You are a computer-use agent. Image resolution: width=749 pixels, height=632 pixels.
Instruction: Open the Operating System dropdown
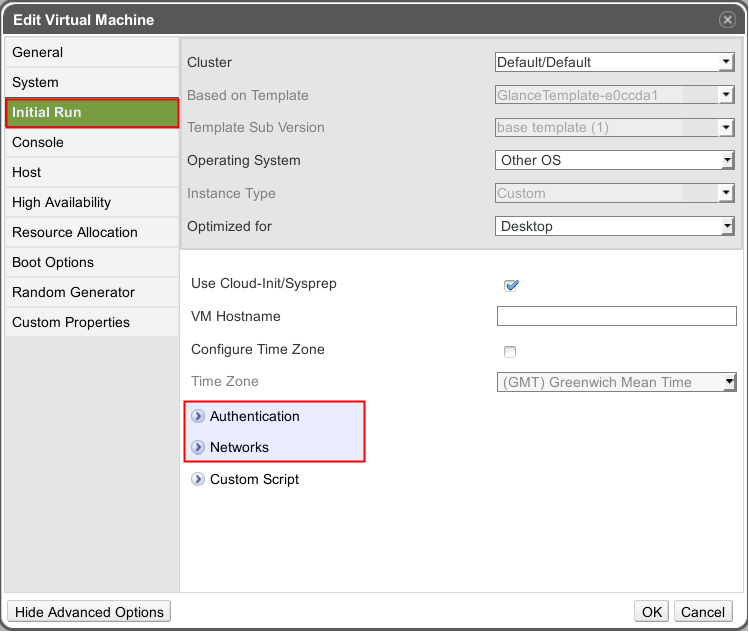615,160
